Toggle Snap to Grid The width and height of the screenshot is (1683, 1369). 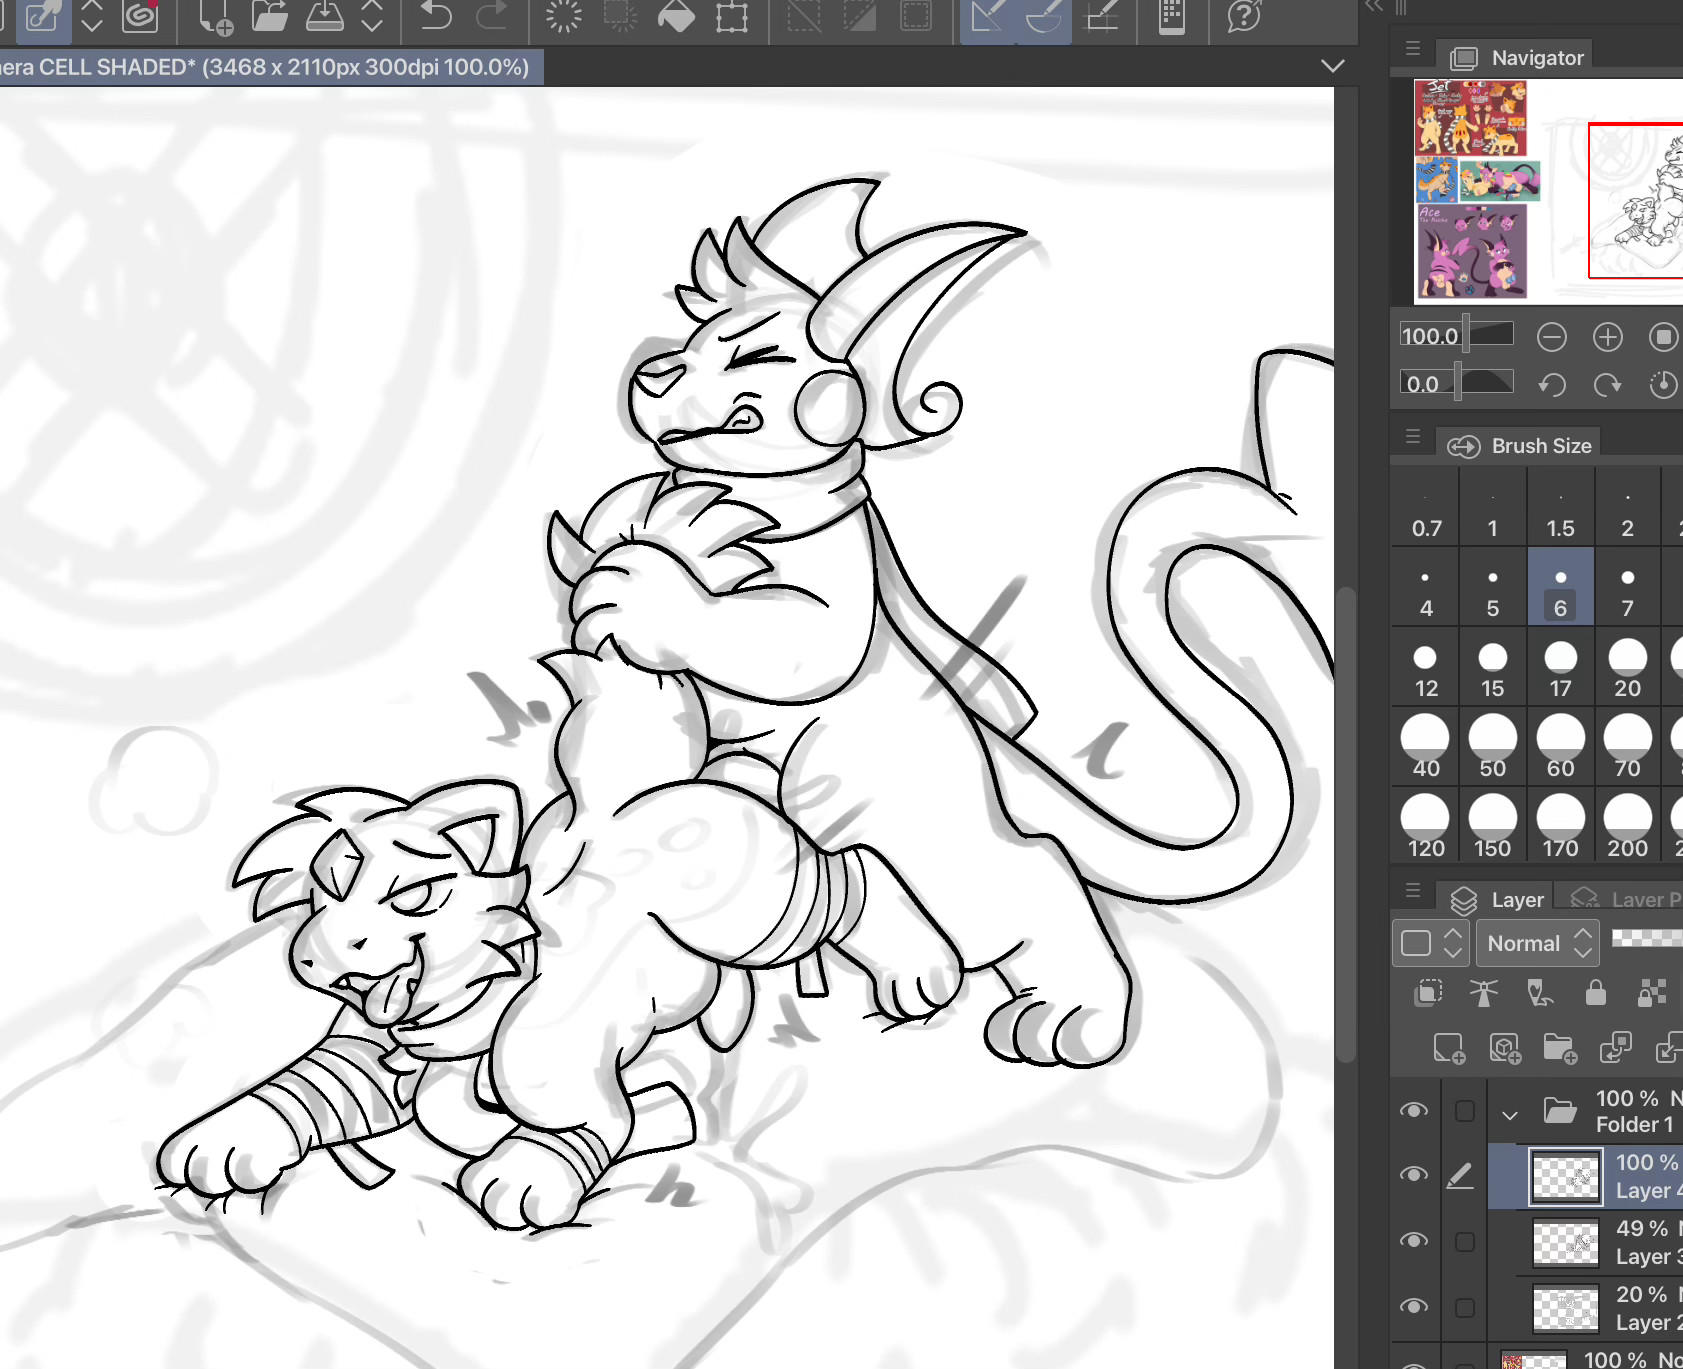(1102, 16)
